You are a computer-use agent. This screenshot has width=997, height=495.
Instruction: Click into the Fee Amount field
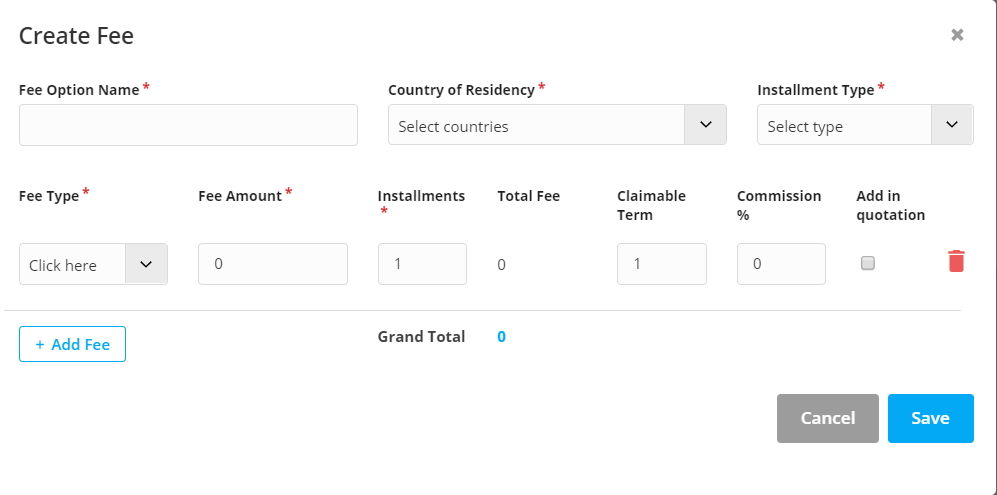click(272, 264)
